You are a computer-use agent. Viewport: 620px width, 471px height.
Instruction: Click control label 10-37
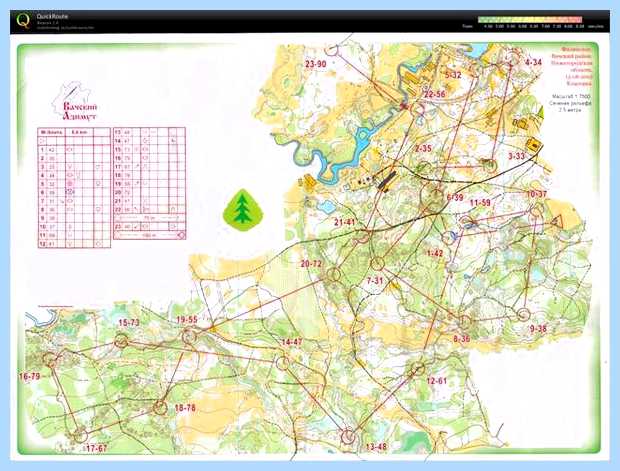537,194
